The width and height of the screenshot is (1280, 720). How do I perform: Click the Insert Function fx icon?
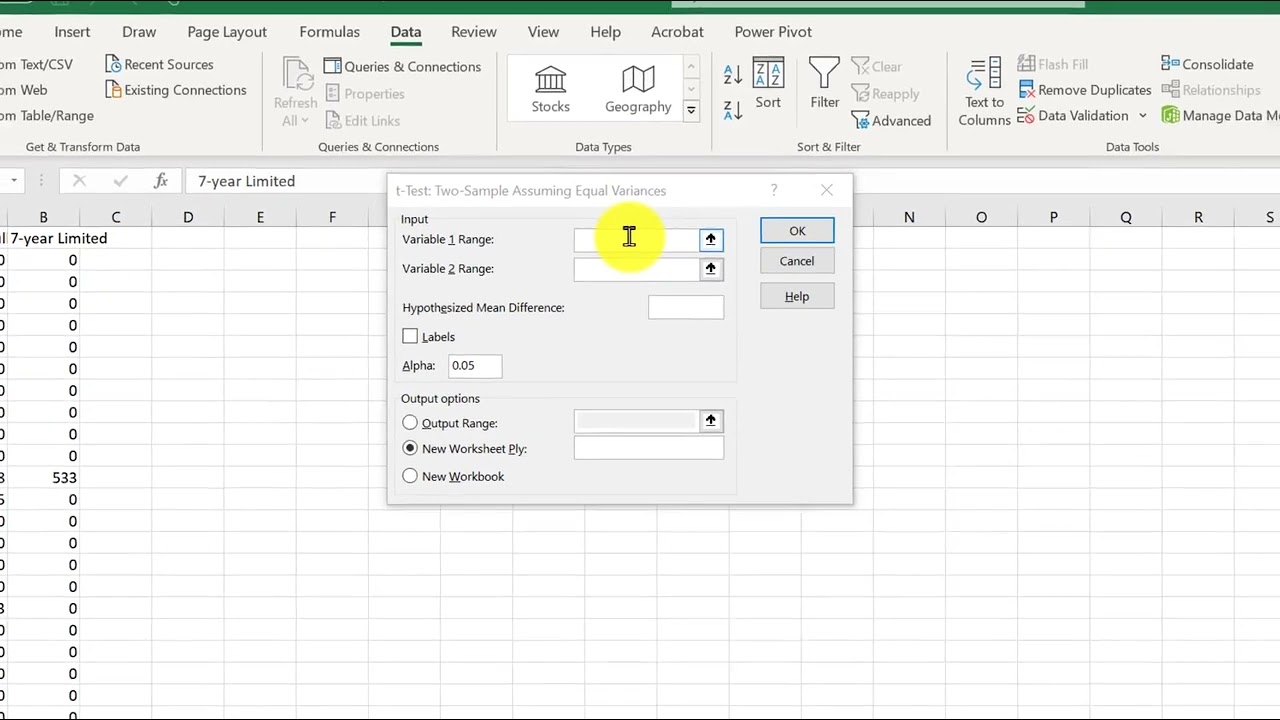[x=160, y=181]
